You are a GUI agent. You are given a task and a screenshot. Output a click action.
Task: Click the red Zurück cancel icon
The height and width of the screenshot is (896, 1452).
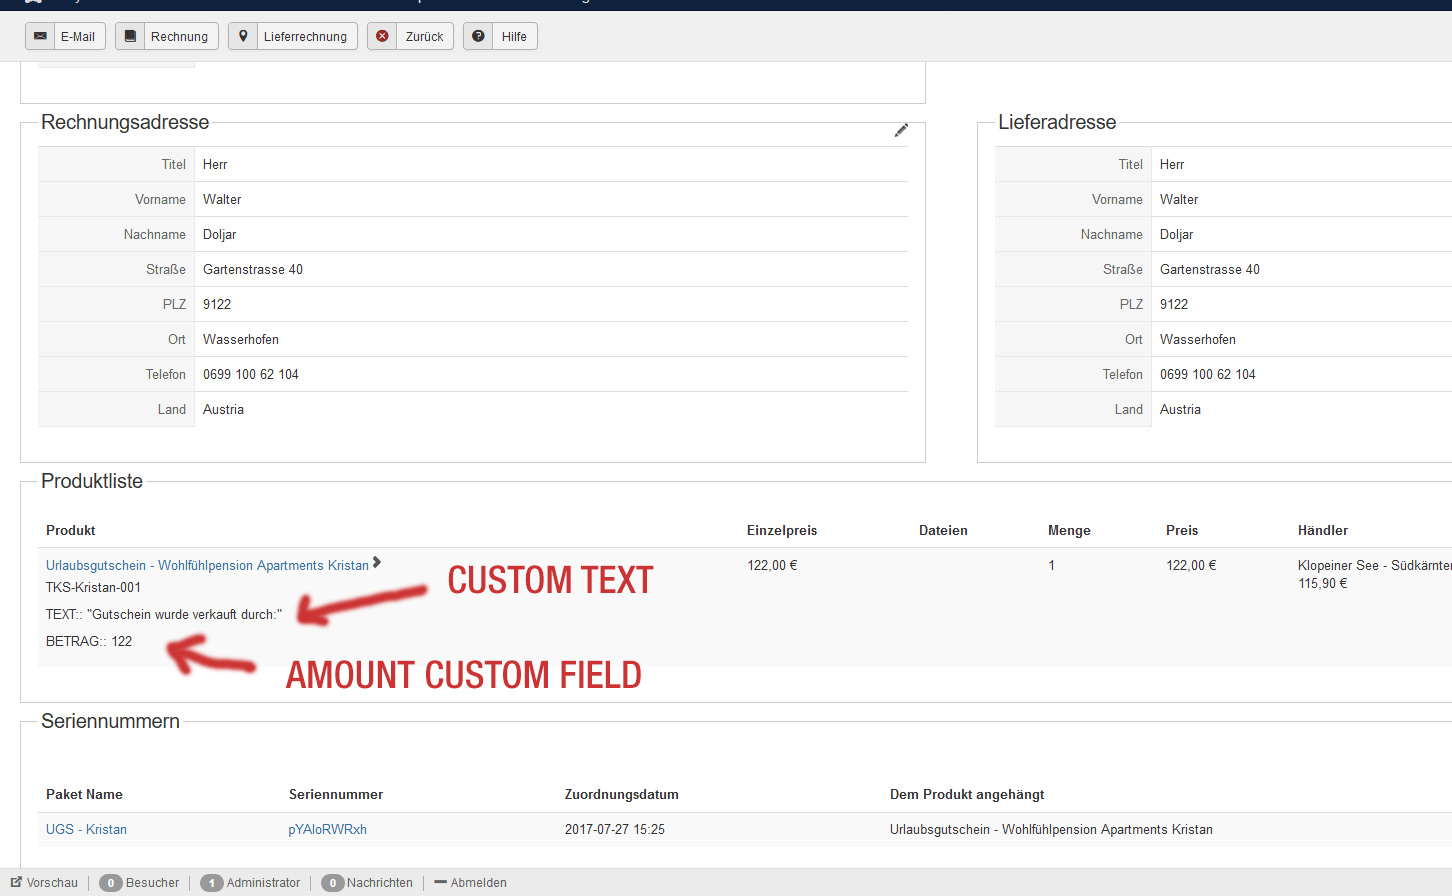click(x=382, y=36)
